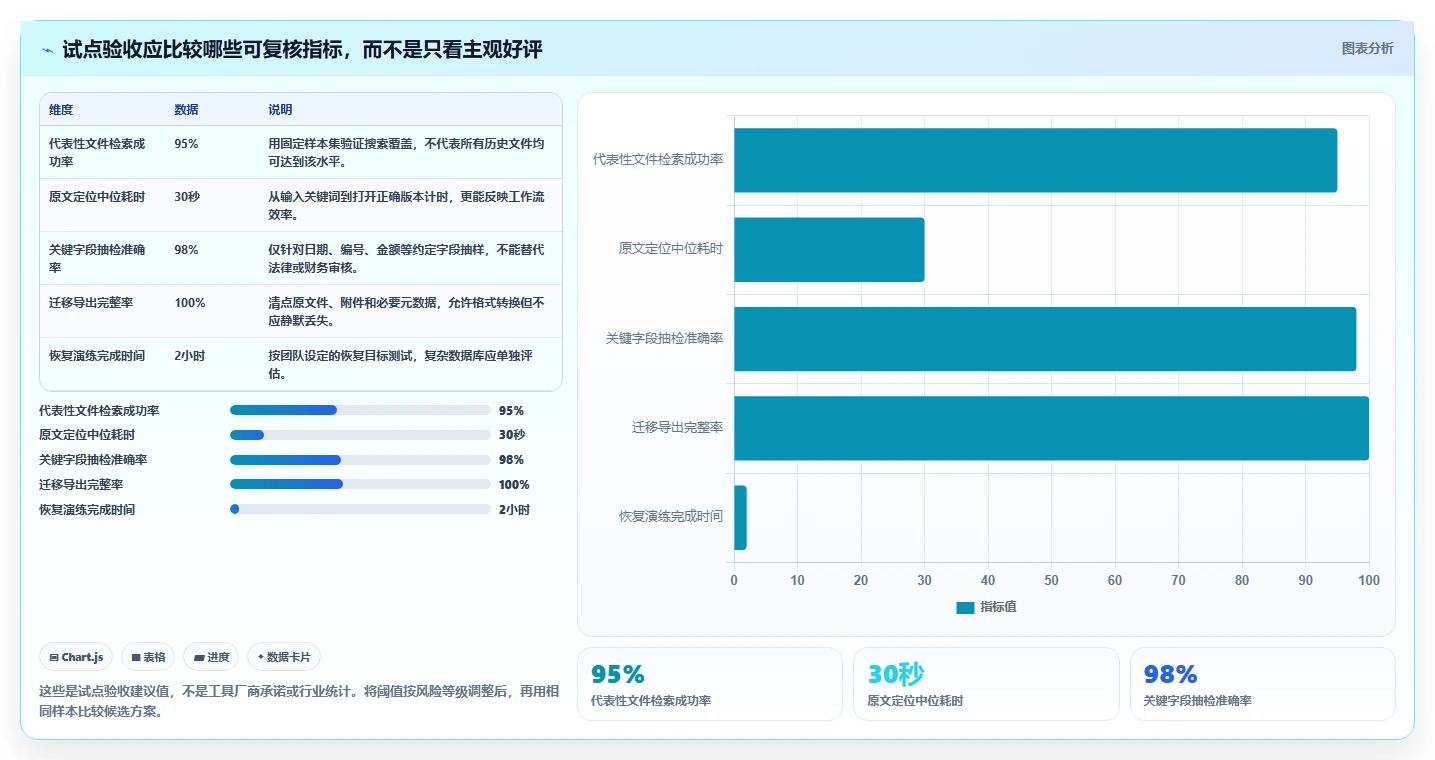Click the description starting 用固定样本集验证搜索覆盖
The width and height of the screenshot is (1435, 760).
407,153
